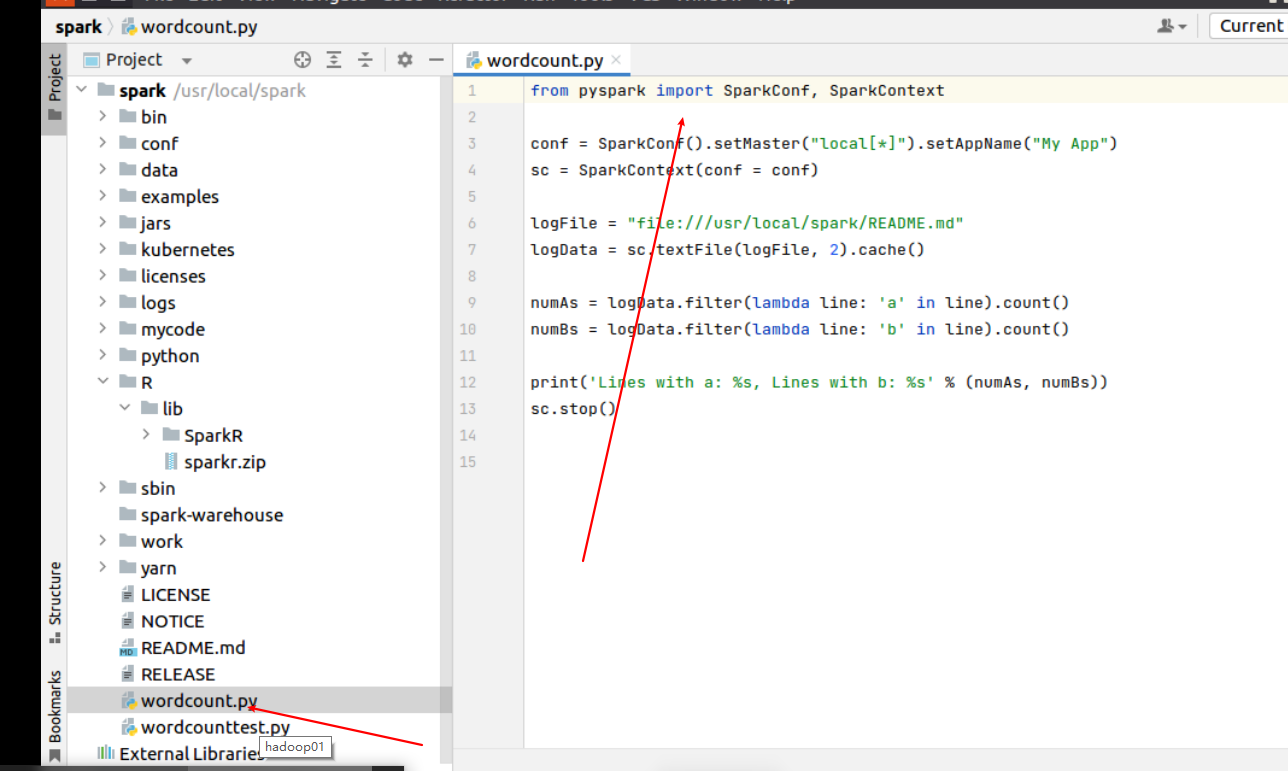The width and height of the screenshot is (1288, 771).
Task: Expand the conf folder
Action: [x=103, y=143]
